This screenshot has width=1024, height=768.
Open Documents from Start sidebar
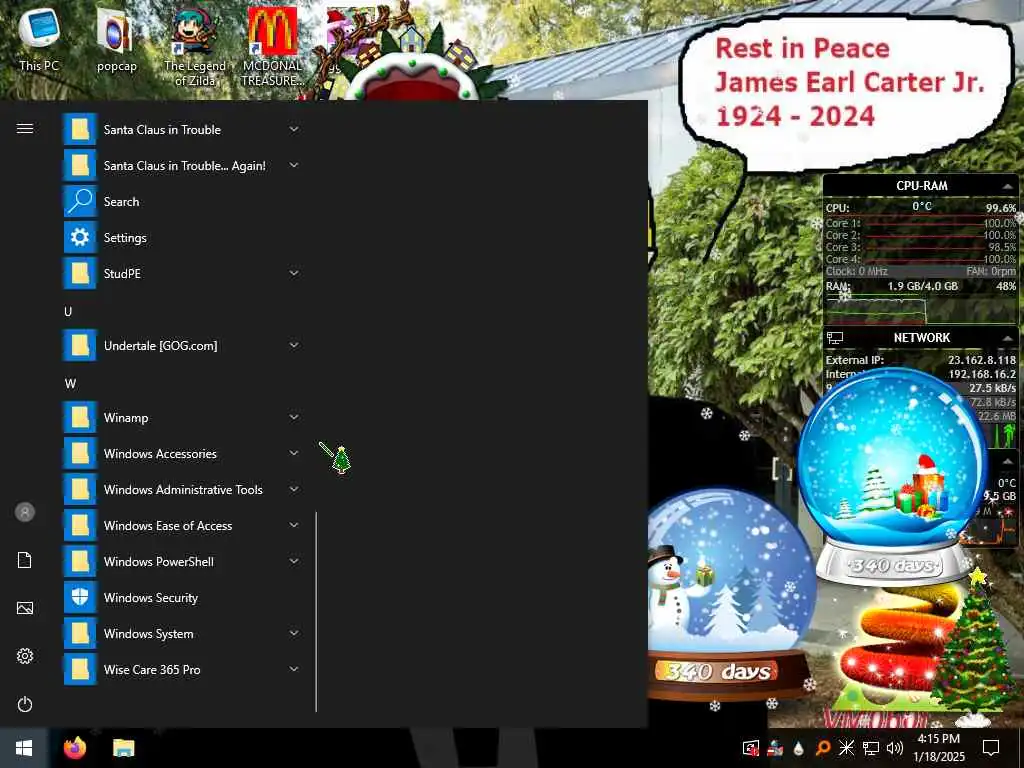[25, 560]
